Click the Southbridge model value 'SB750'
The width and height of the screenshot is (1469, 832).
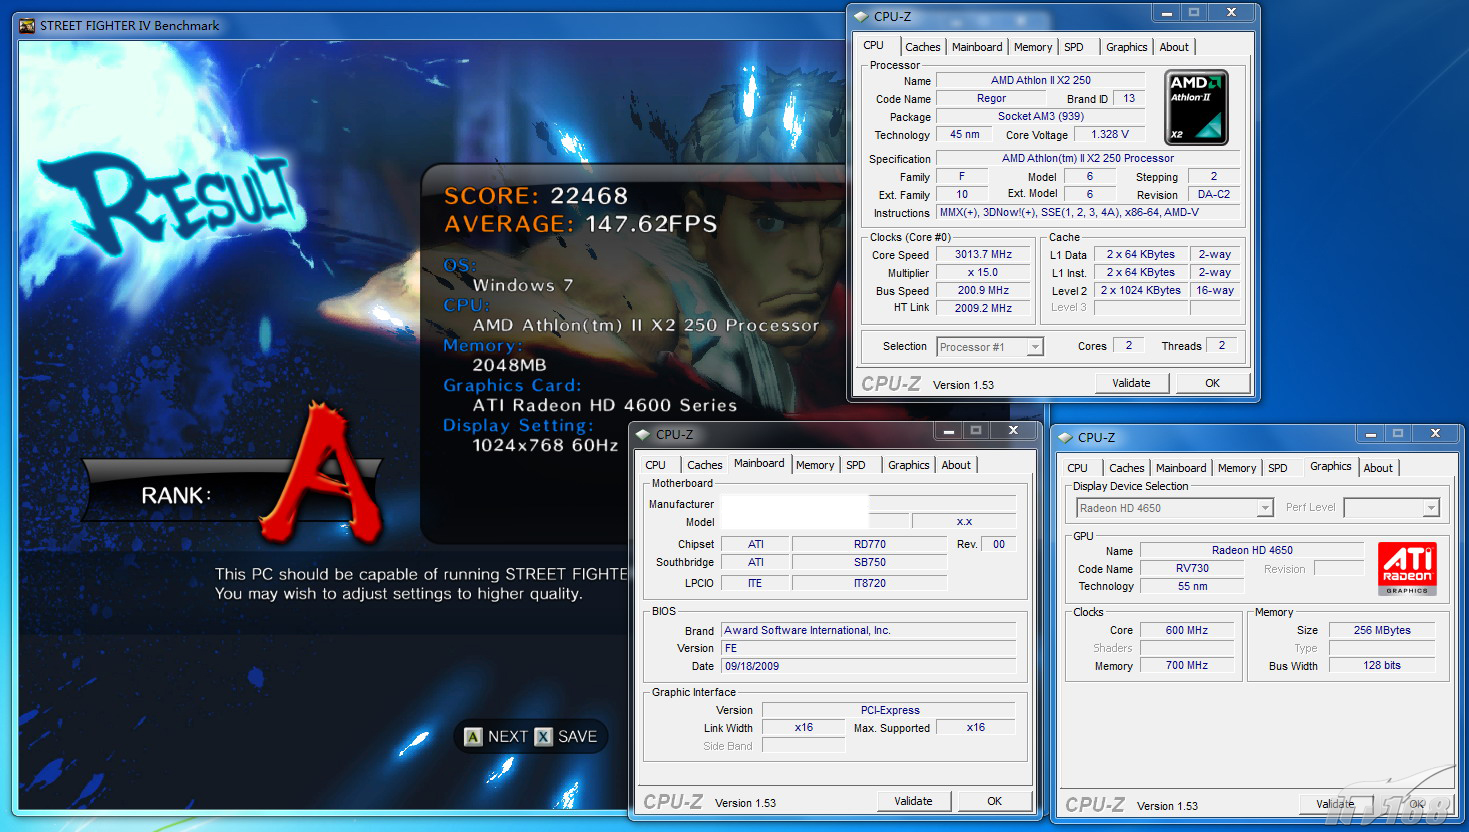coord(870,562)
